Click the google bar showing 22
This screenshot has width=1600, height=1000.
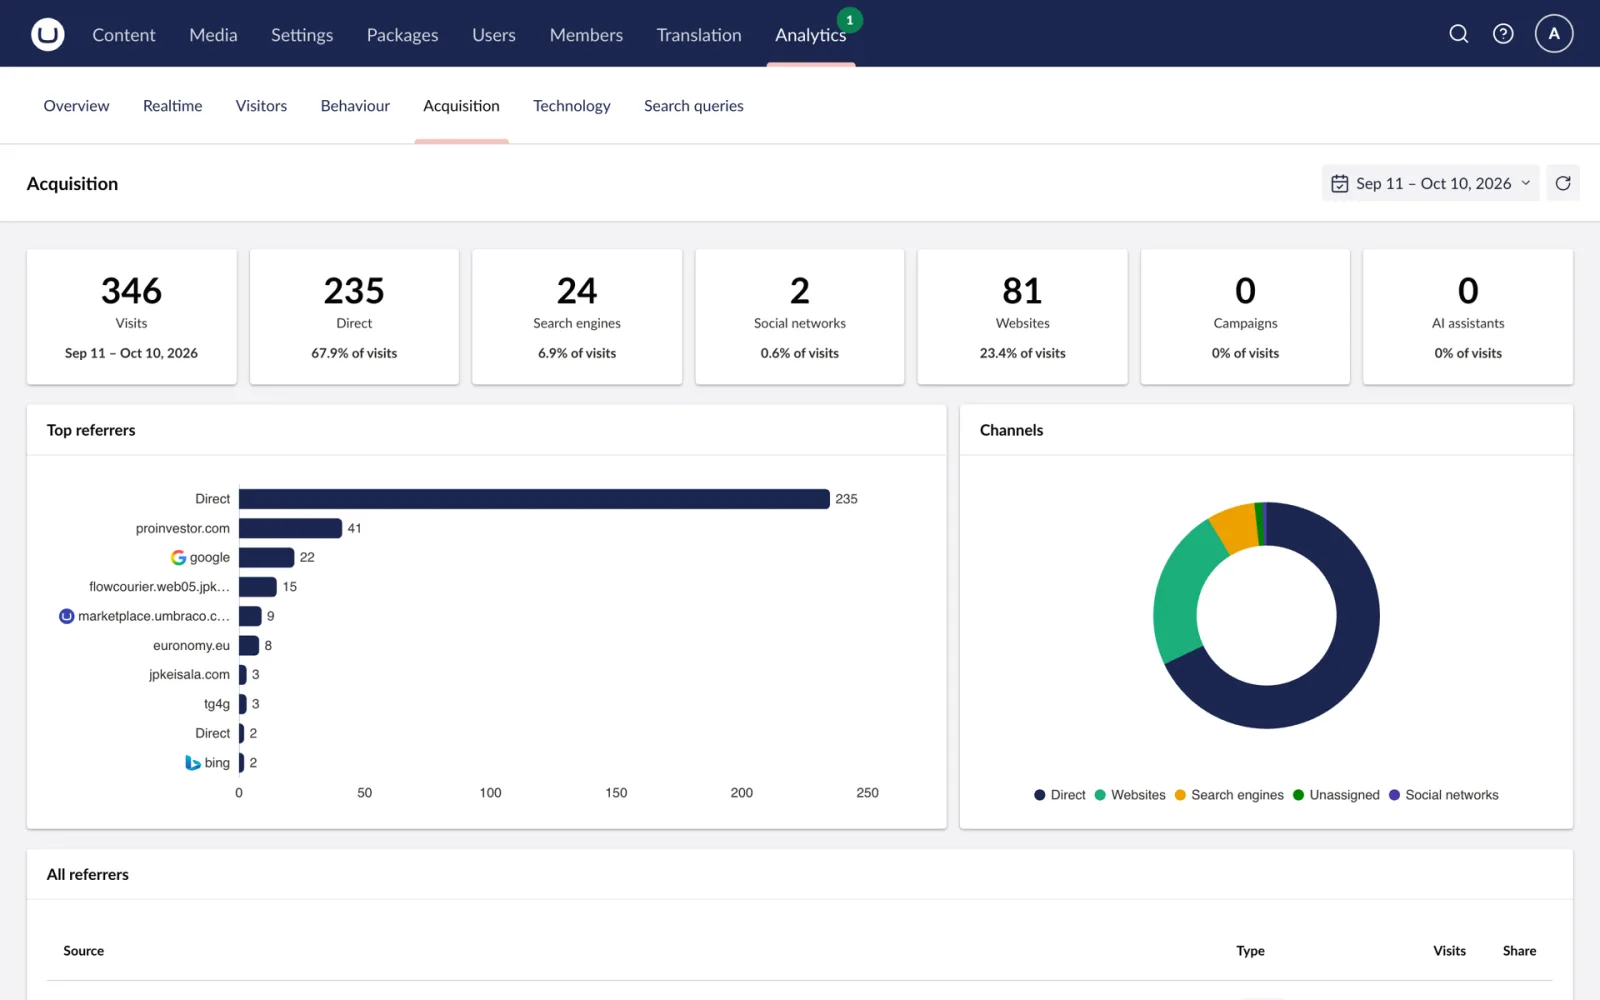(266, 557)
